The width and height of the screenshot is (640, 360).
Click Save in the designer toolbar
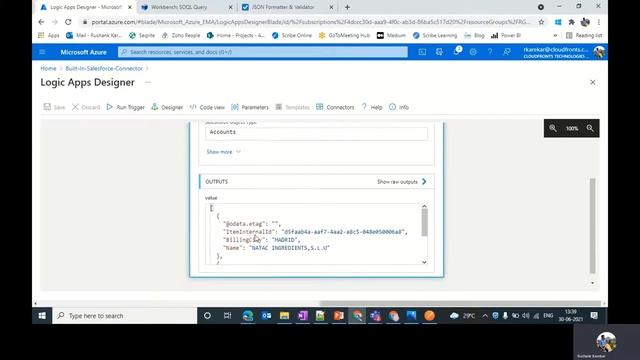coord(54,107)
